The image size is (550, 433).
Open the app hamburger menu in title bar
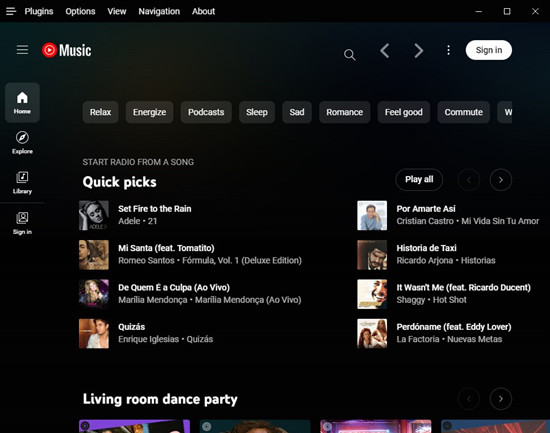coord(11,11)
